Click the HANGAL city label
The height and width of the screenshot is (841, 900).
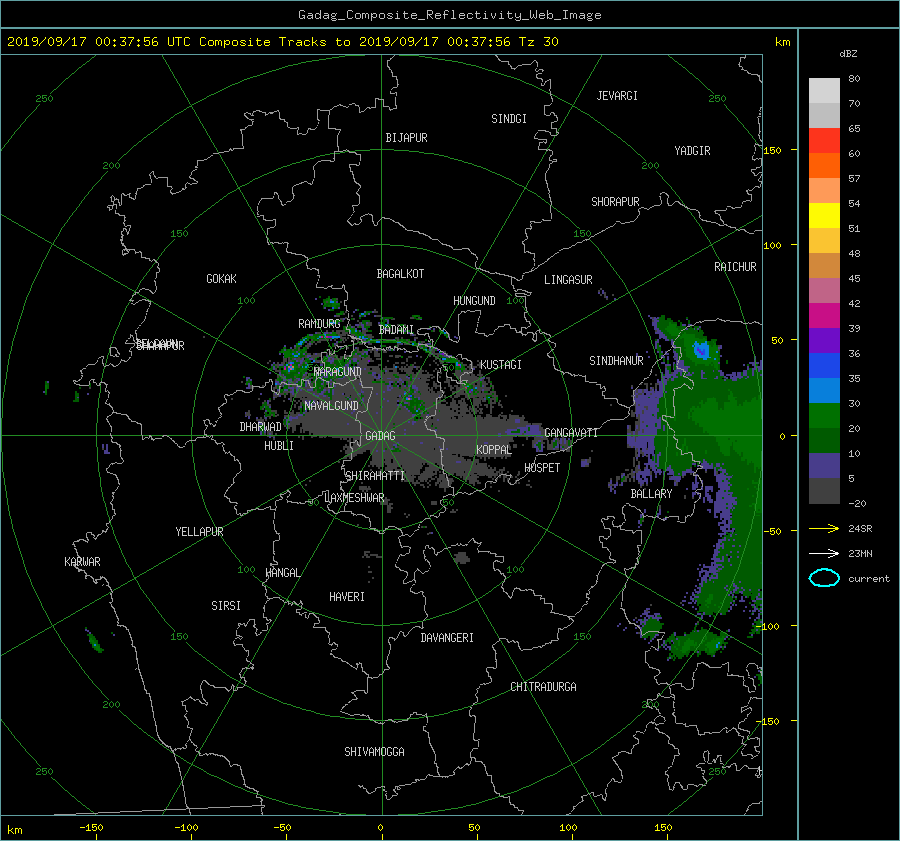tap(282, 573)
